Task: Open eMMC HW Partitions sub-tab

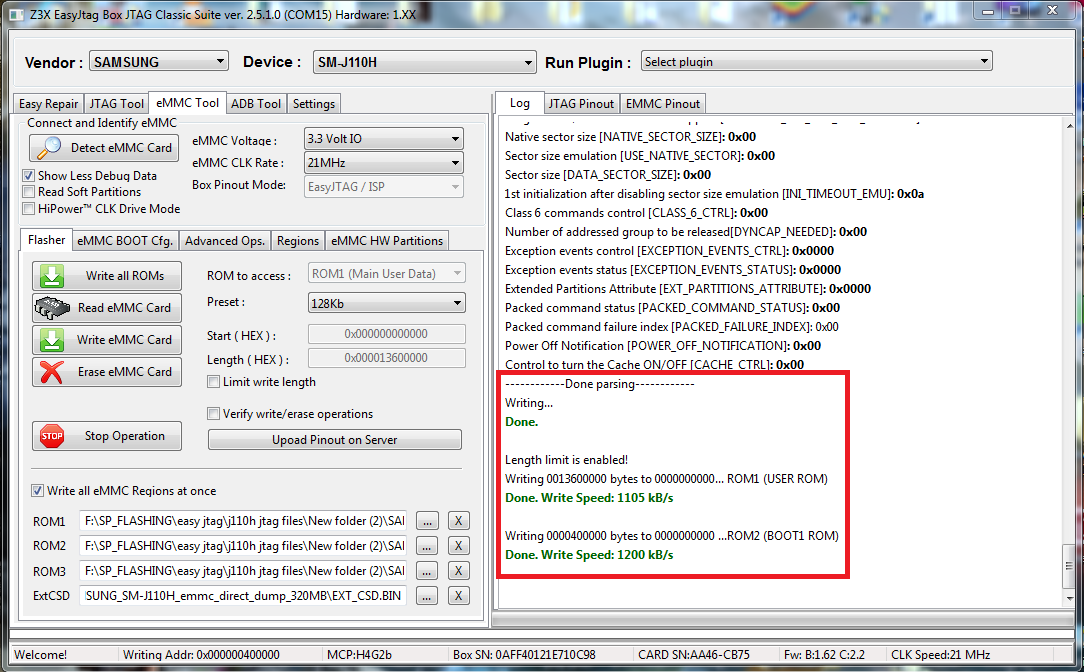Action: coord(387,241)
